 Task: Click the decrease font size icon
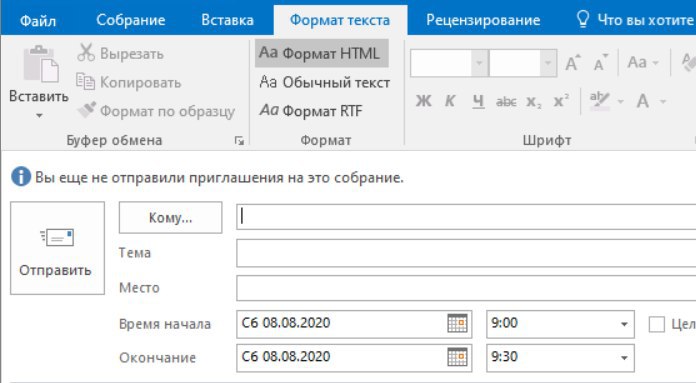click(x=600, y=63)
